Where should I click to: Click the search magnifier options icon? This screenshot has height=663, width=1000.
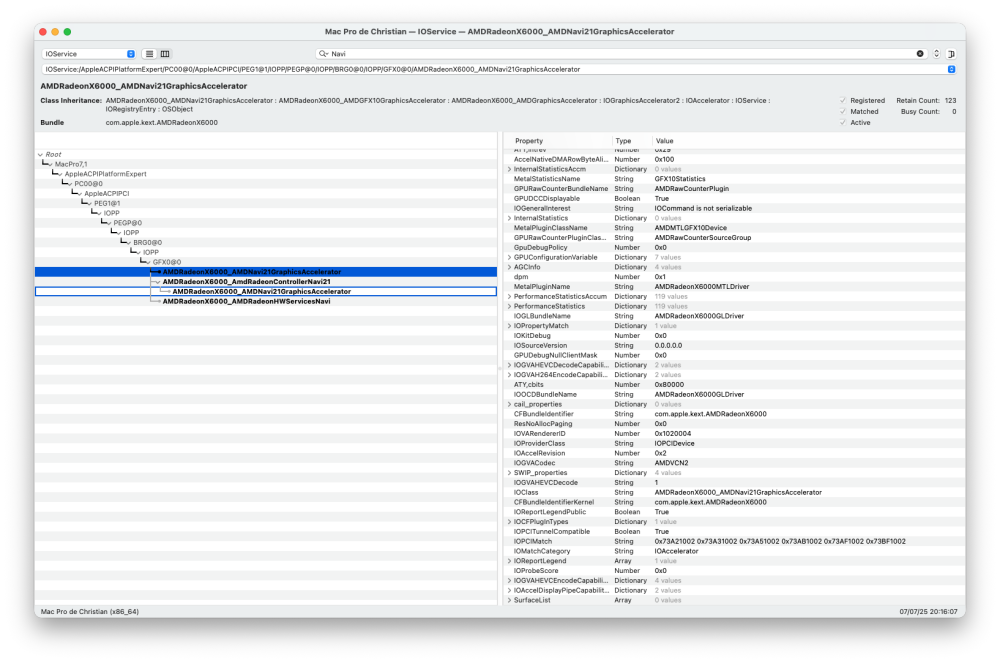click(323, 54)
